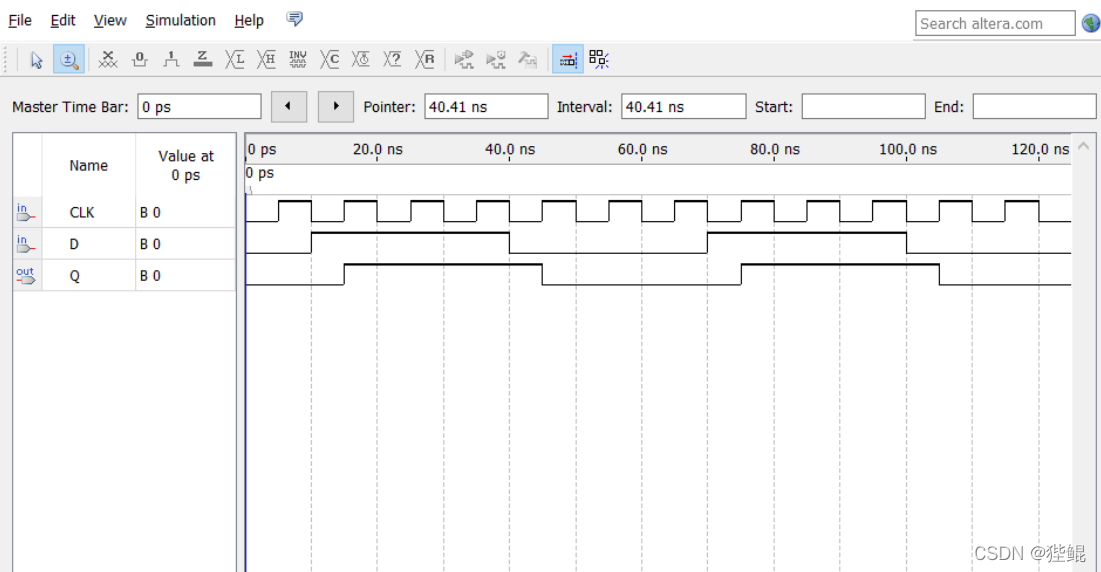Open the Edit menu
Viewport: 1101px width, 572px height.
(x=62, y=20)
